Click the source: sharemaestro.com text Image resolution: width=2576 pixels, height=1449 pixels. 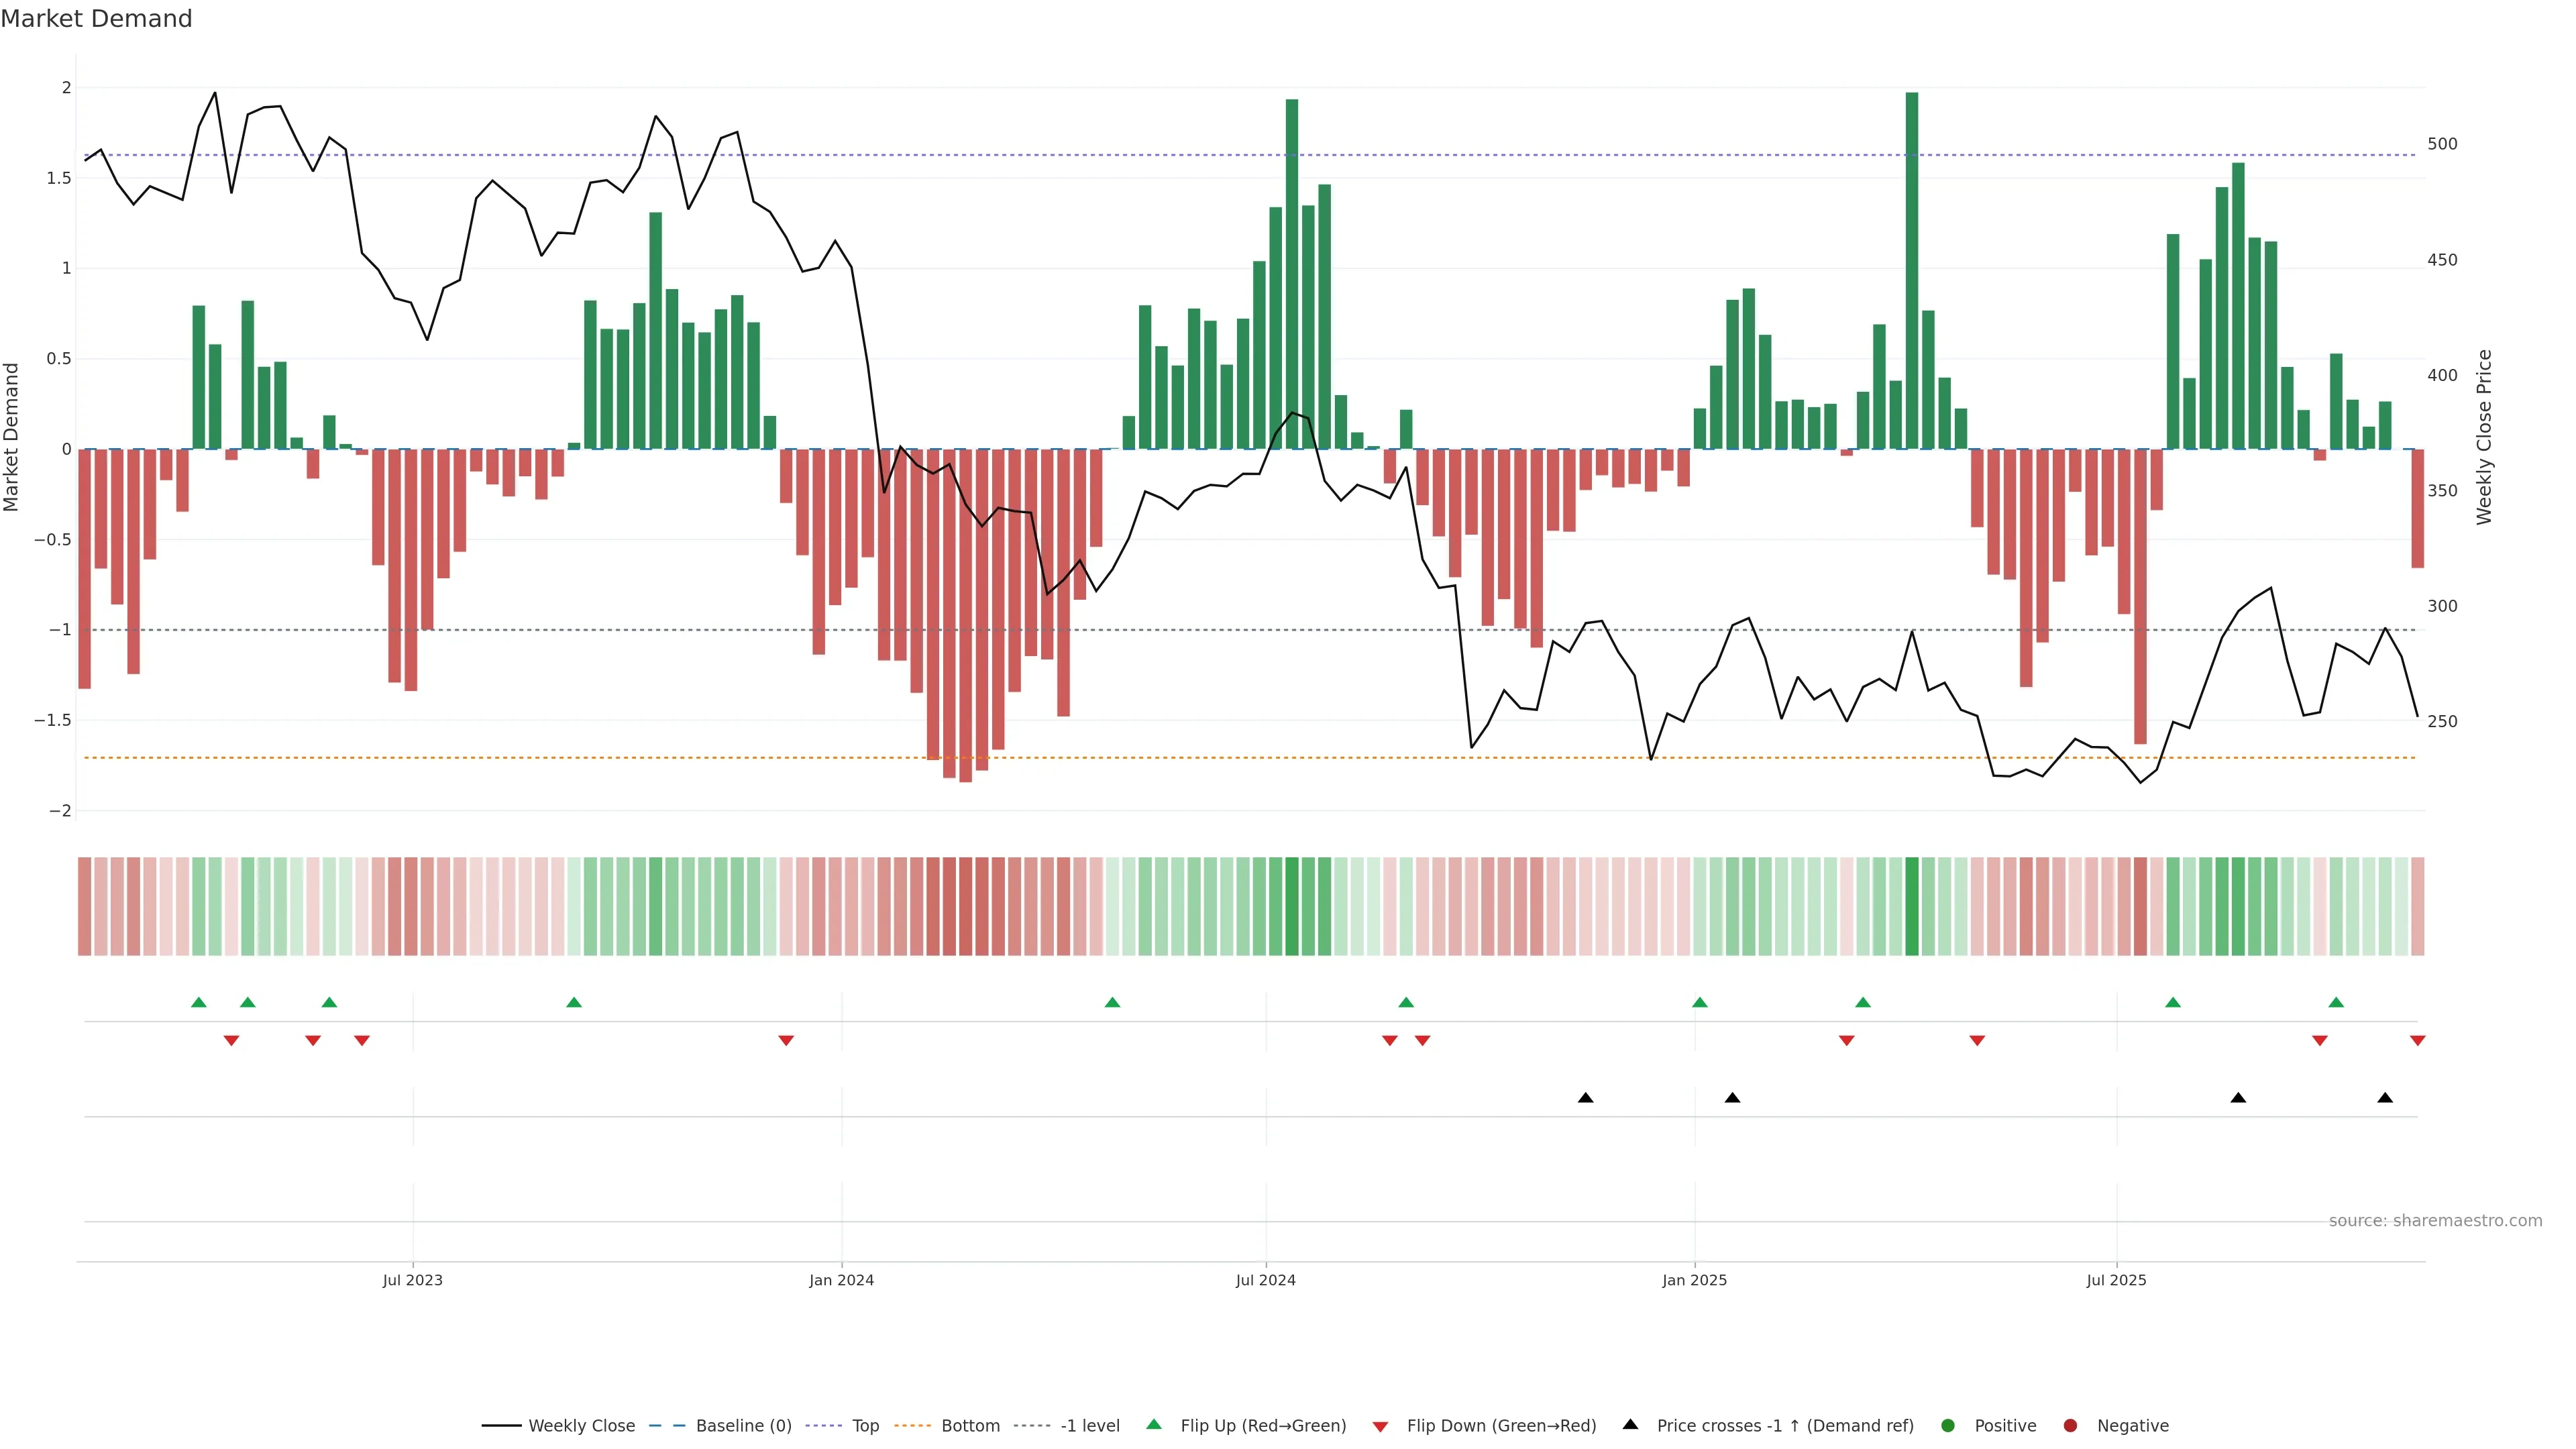(x=2435, y=1221)
